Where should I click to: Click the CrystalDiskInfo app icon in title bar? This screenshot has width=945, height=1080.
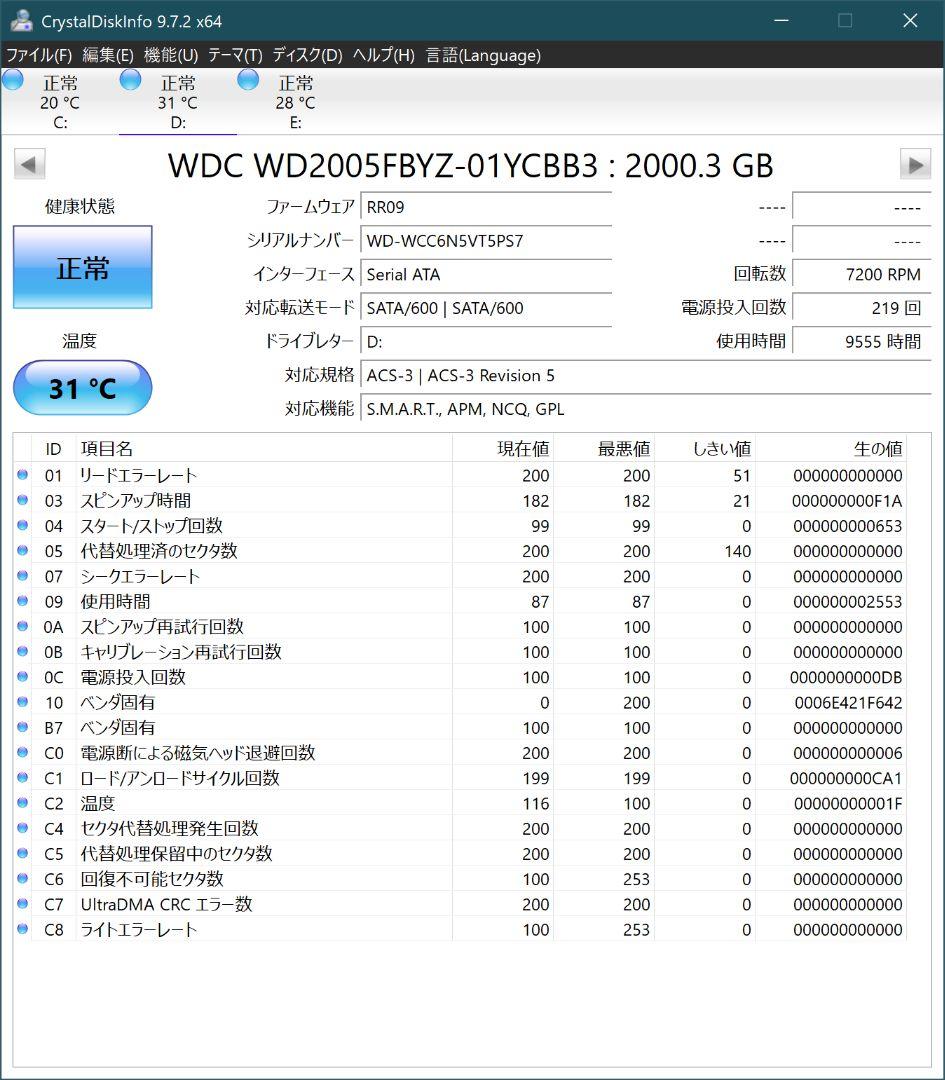[21, 21]
